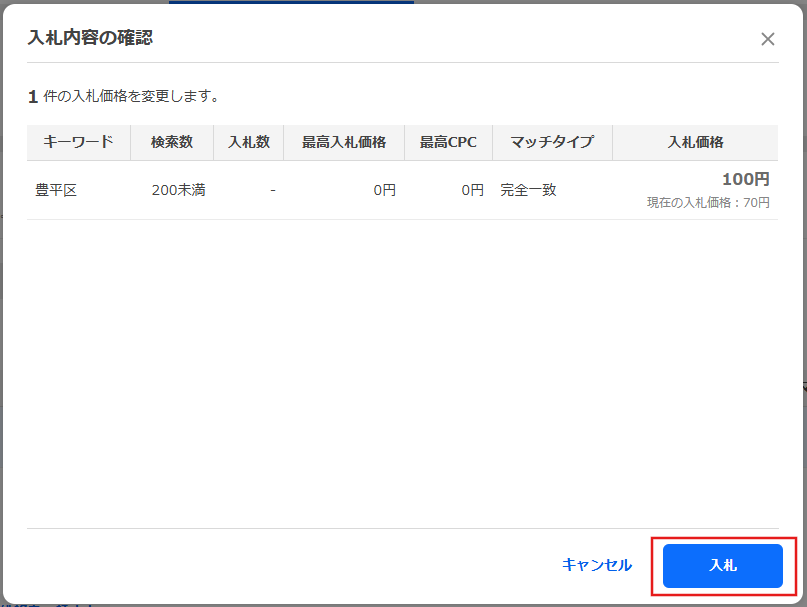Click the 検索数 column header
The height and width of the screenshot is (607, 807).
point(172,142)
